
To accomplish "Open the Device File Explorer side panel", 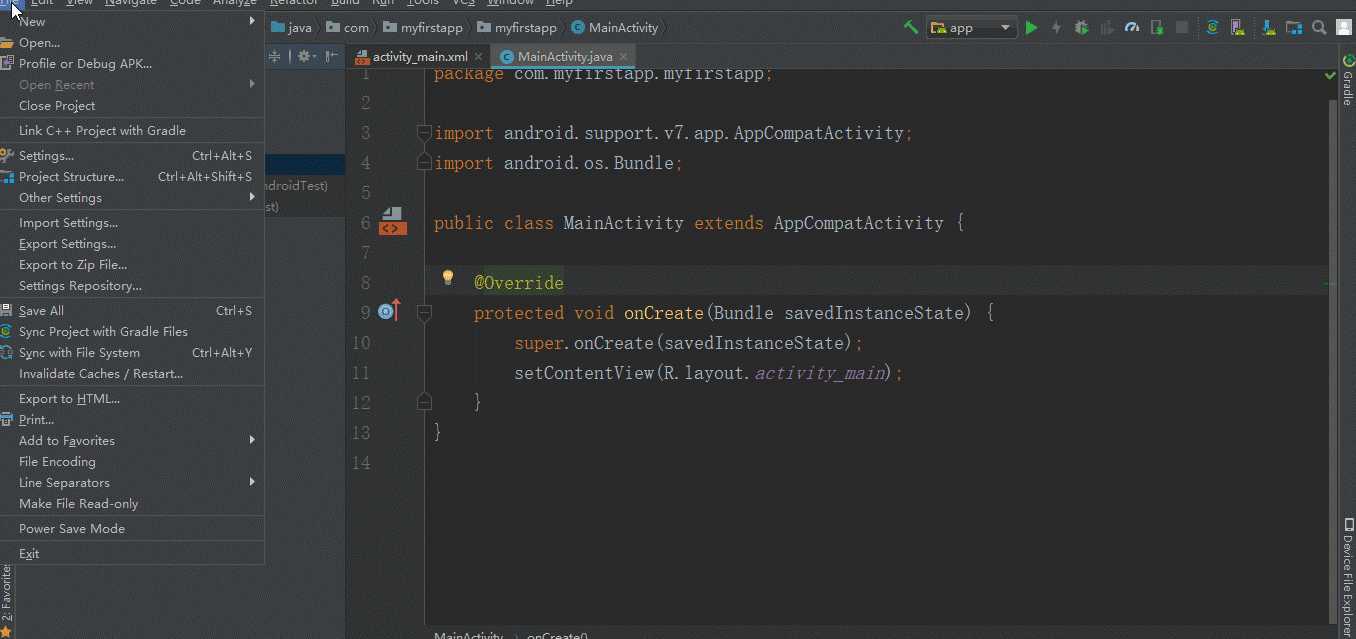I will [x=1347, y=577].
